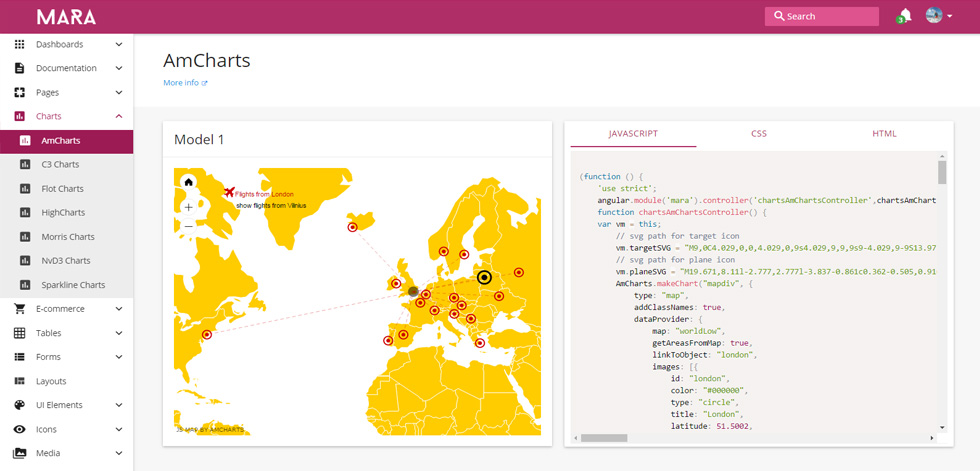Click the Forms list icon
Image resolution: width=980 pixels, height=471 pixels.
19,357
